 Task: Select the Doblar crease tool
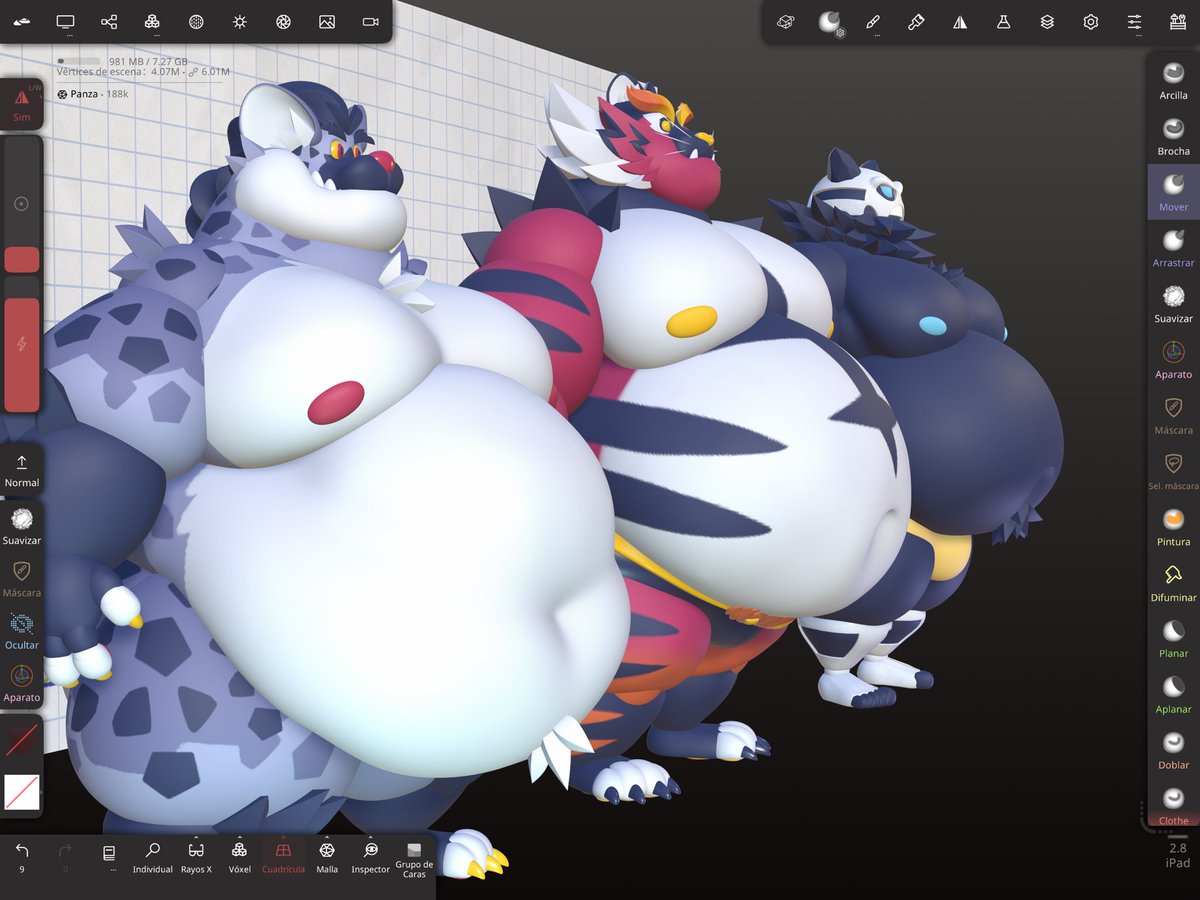point(1173,752)
